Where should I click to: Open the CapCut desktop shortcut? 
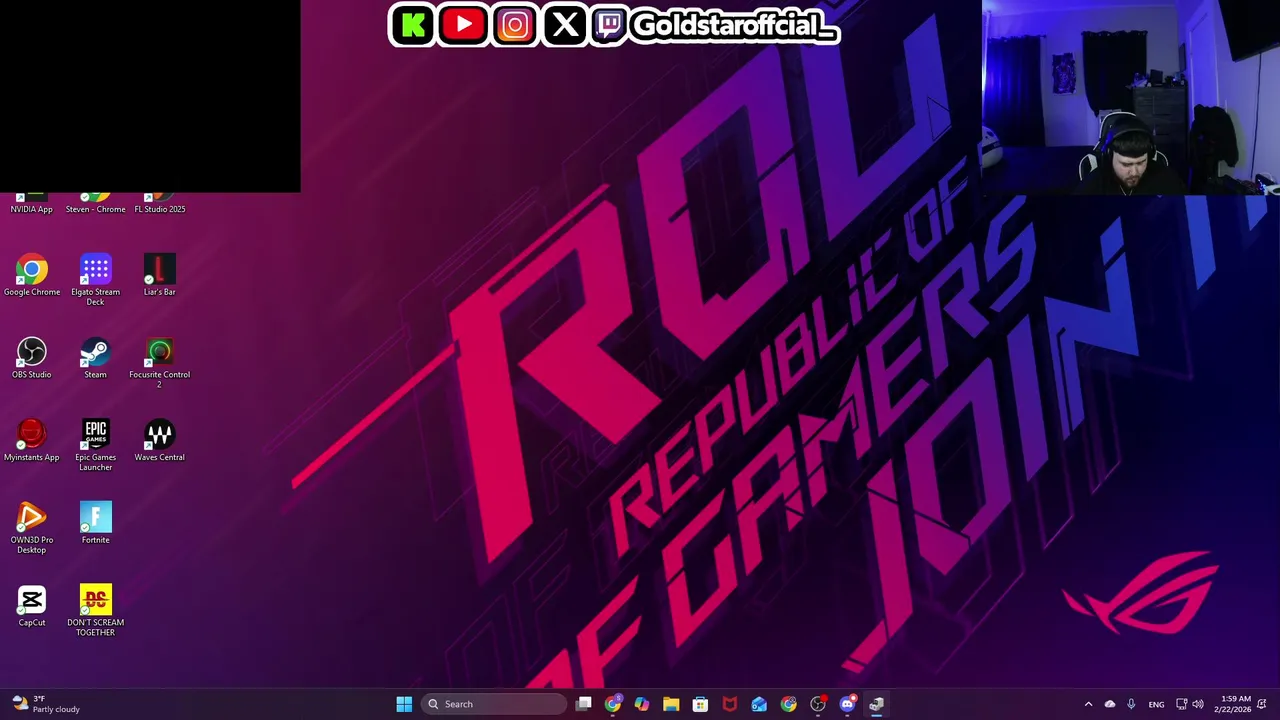tap(32, 606)
